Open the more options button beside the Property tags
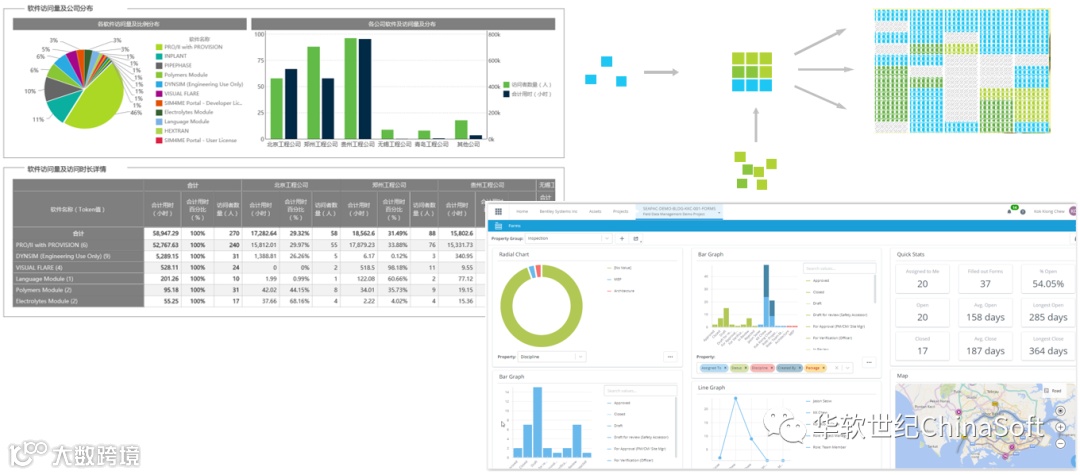Screen dimensions: 1080x475 (x=869, y=362)
